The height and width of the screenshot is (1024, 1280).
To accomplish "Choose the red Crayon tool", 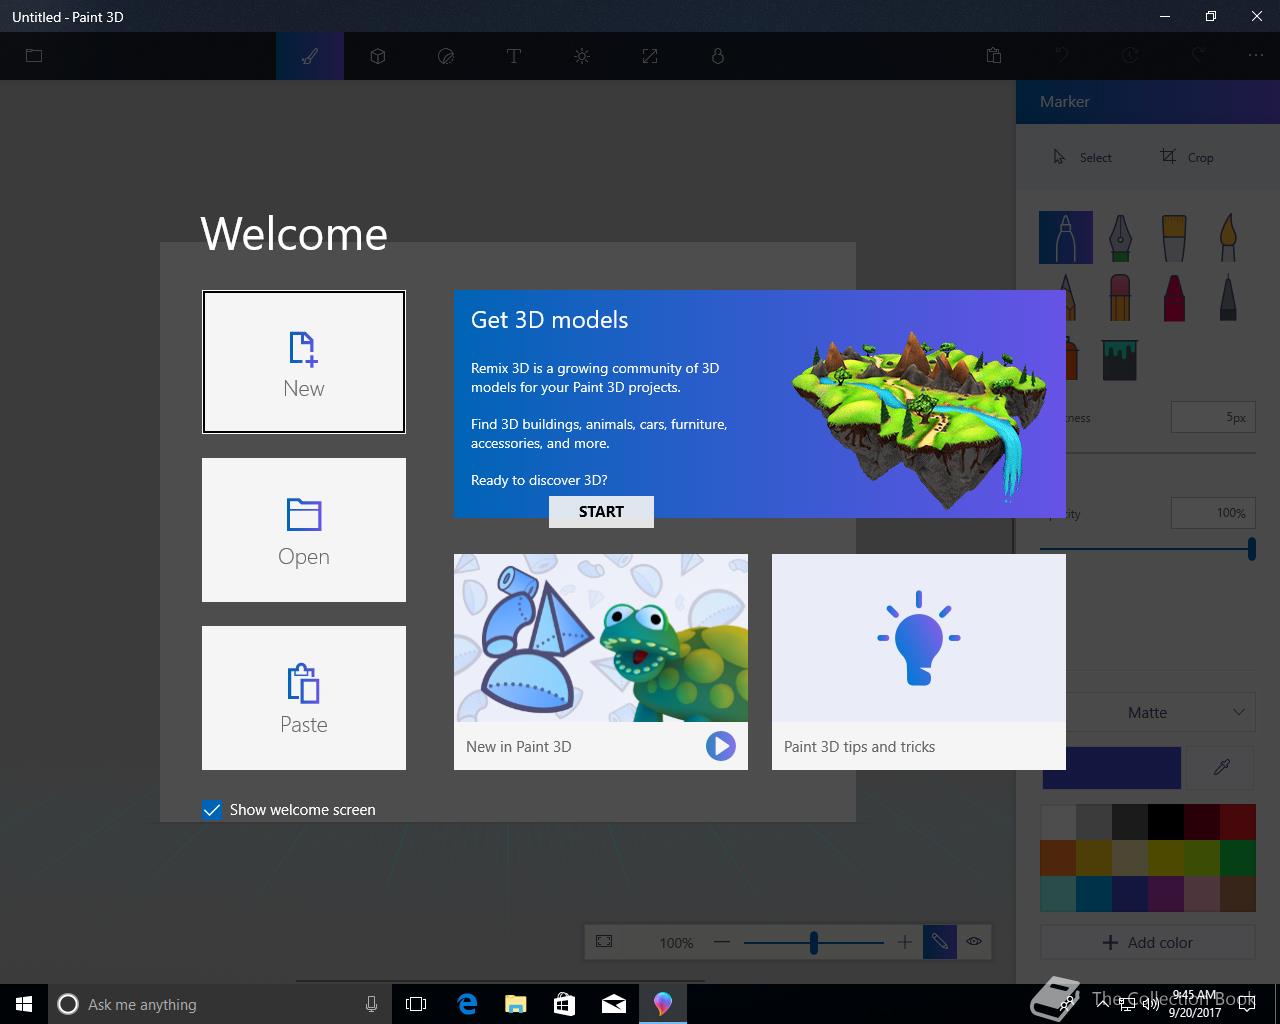I will click(x=1174, y=297).
